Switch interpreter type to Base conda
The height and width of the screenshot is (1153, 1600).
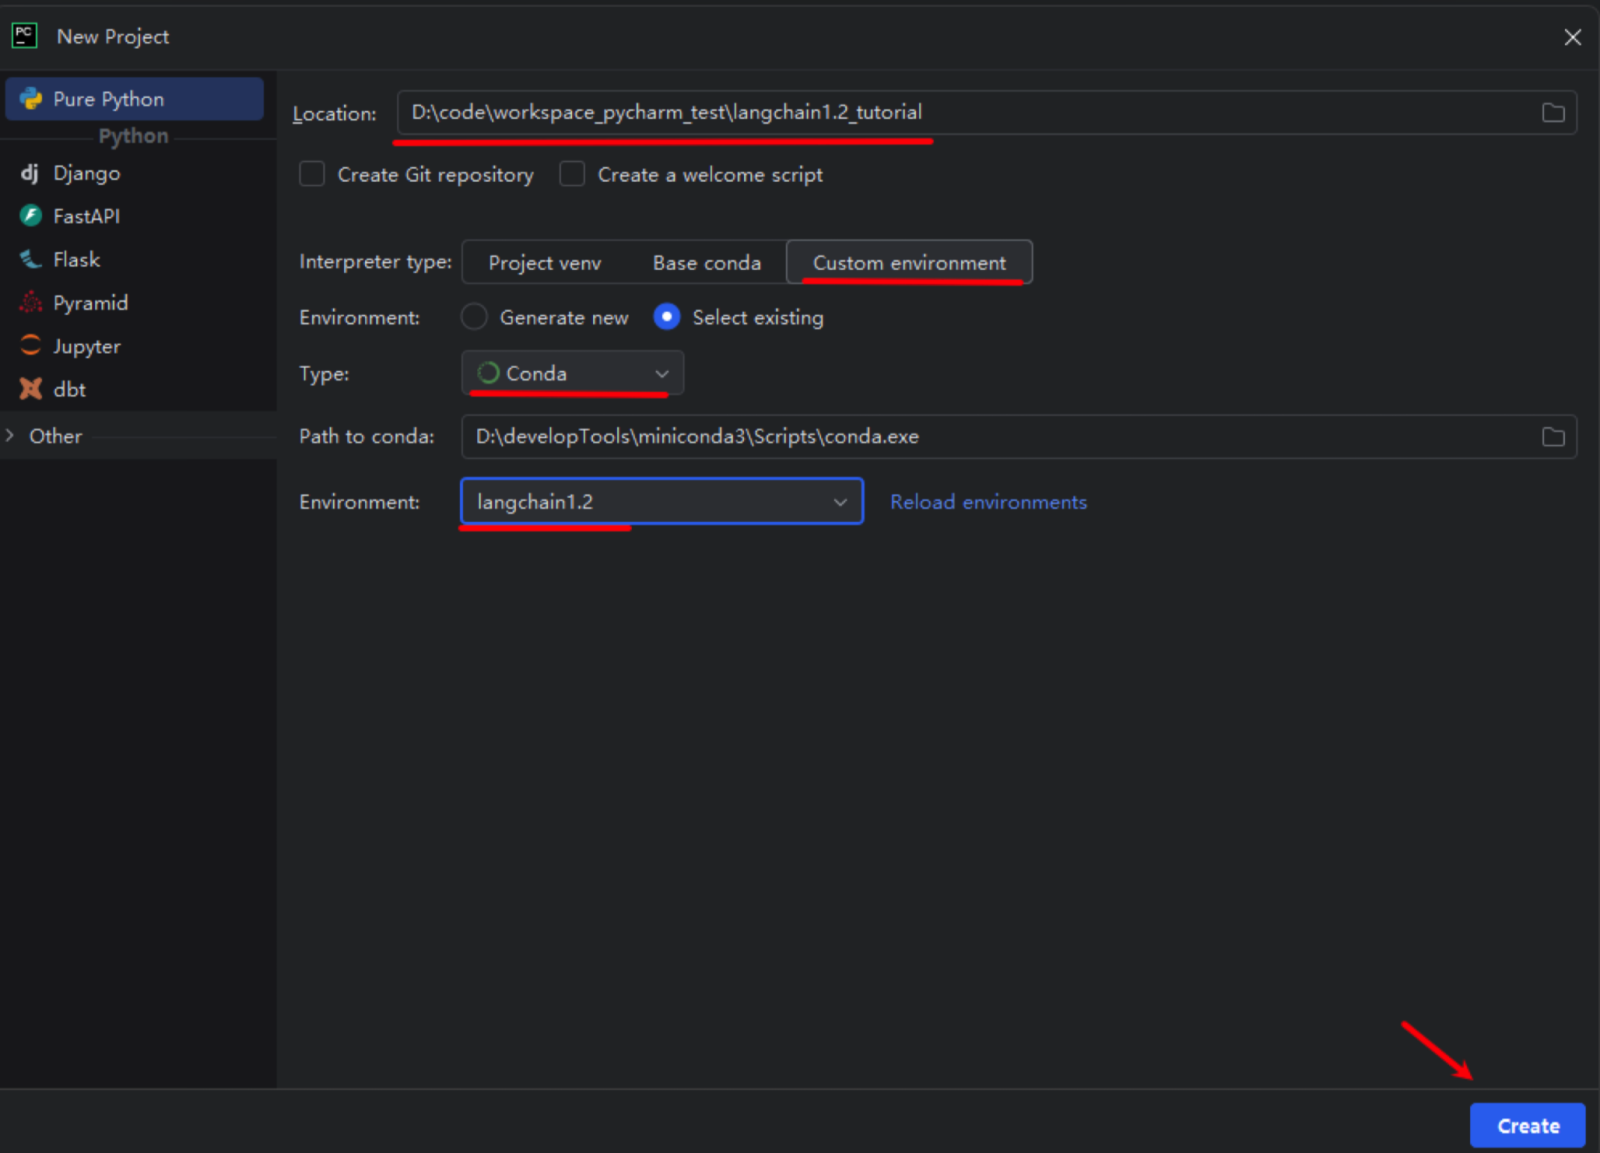click(x=707, y=263)
